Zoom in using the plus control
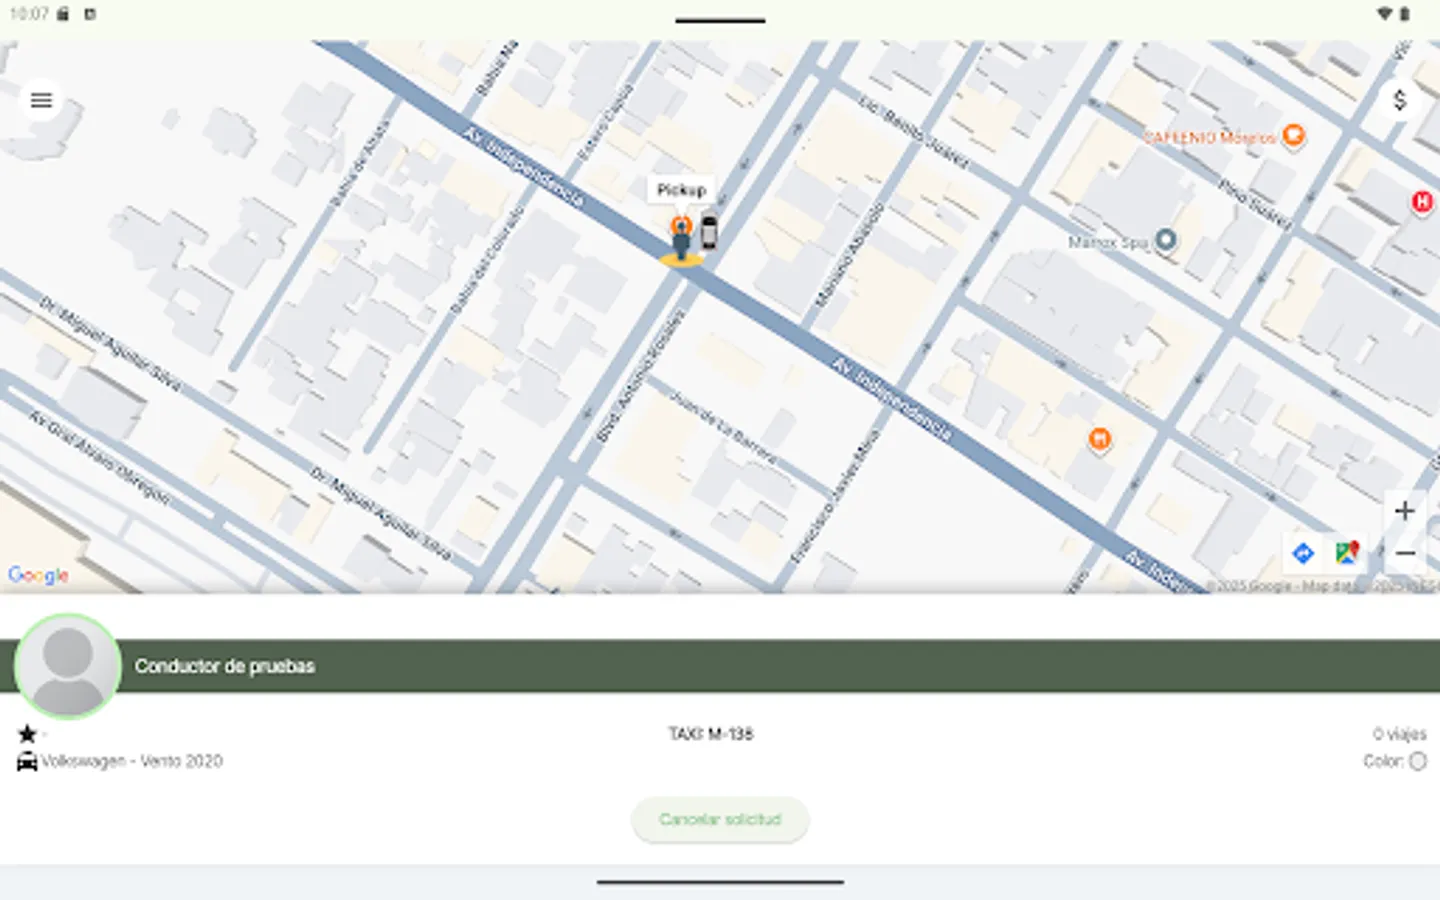 coord(1404,511)
